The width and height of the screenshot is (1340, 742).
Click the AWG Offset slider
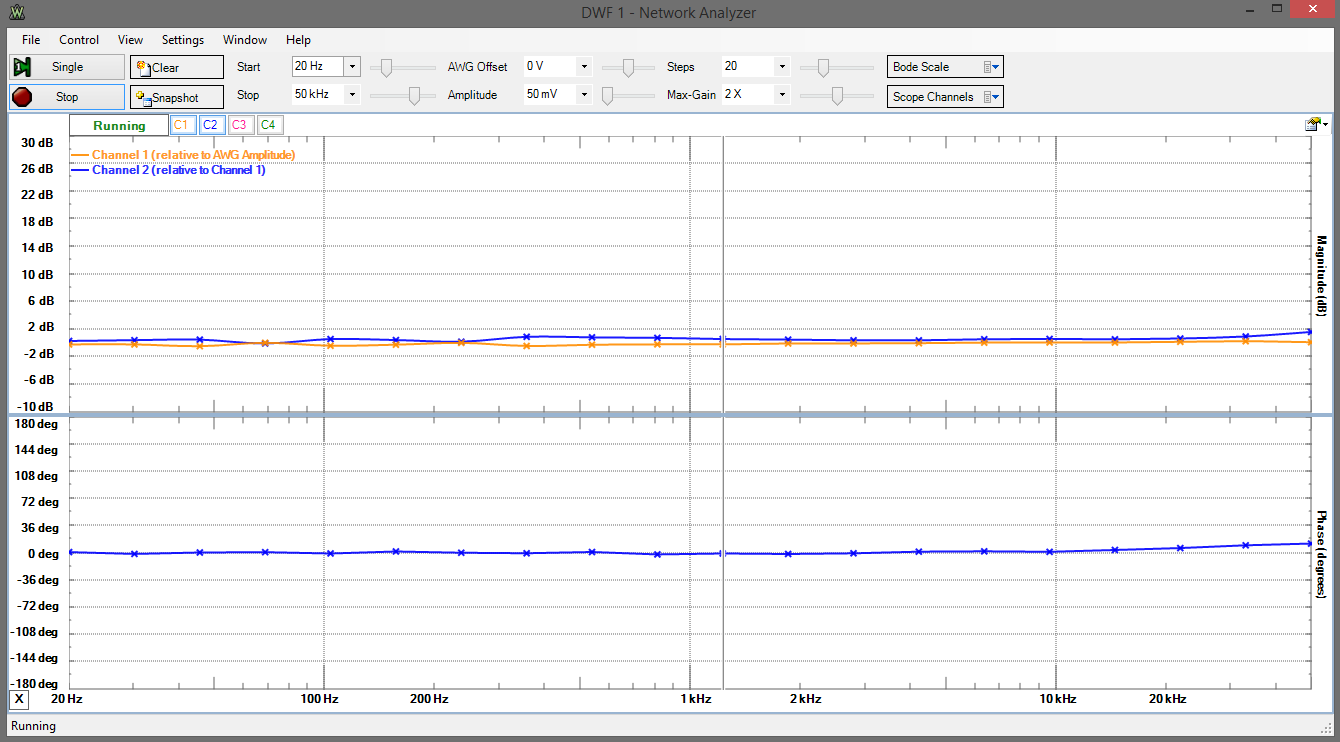[628, 67]
